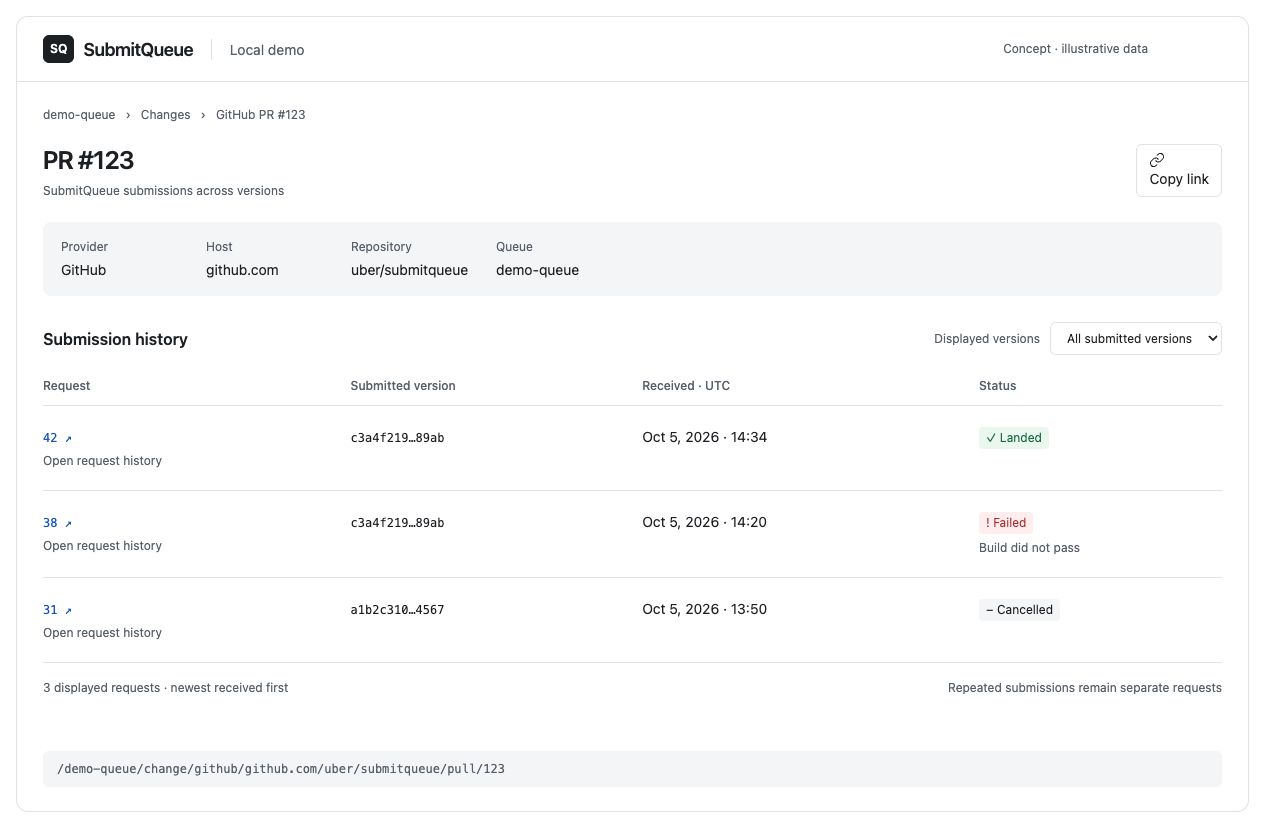Click the Cancelled status badge

[x=1019, y=609]
